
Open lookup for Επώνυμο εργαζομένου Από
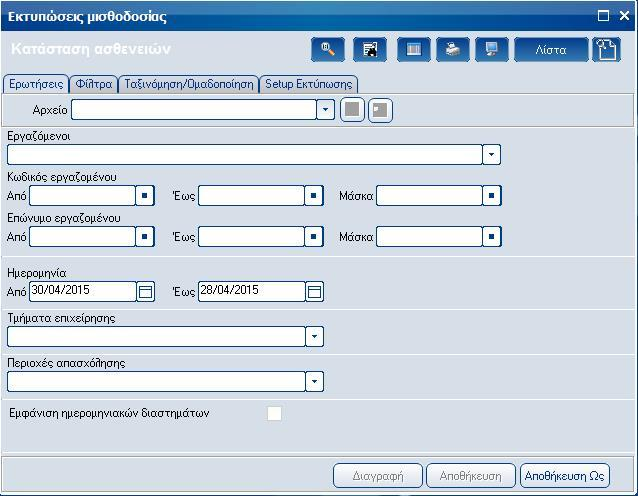tap(145, 237)
